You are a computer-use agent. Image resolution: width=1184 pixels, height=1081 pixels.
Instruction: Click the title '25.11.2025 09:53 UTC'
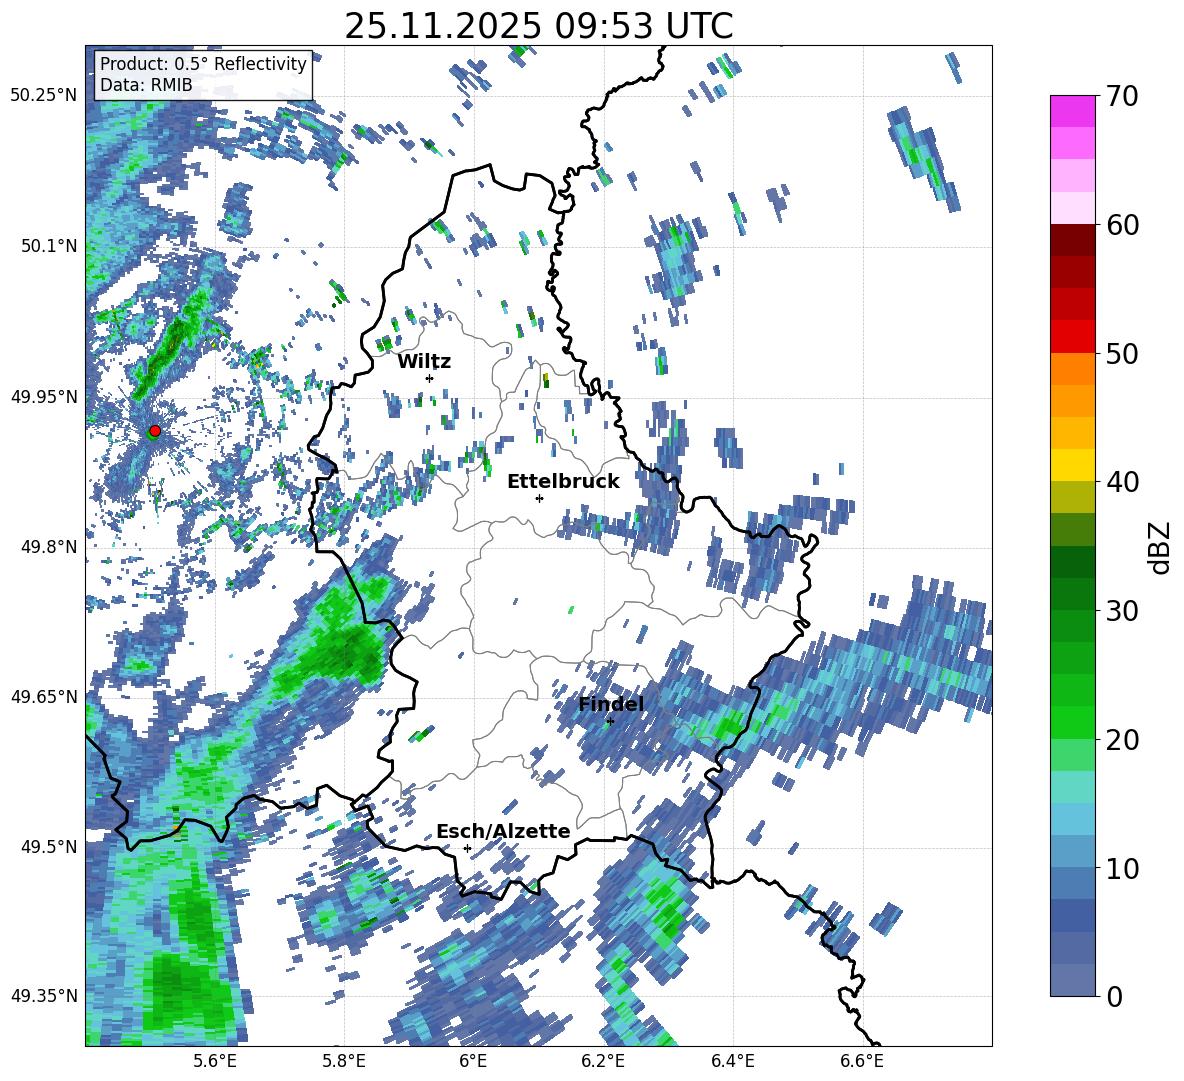pos(538,26)
